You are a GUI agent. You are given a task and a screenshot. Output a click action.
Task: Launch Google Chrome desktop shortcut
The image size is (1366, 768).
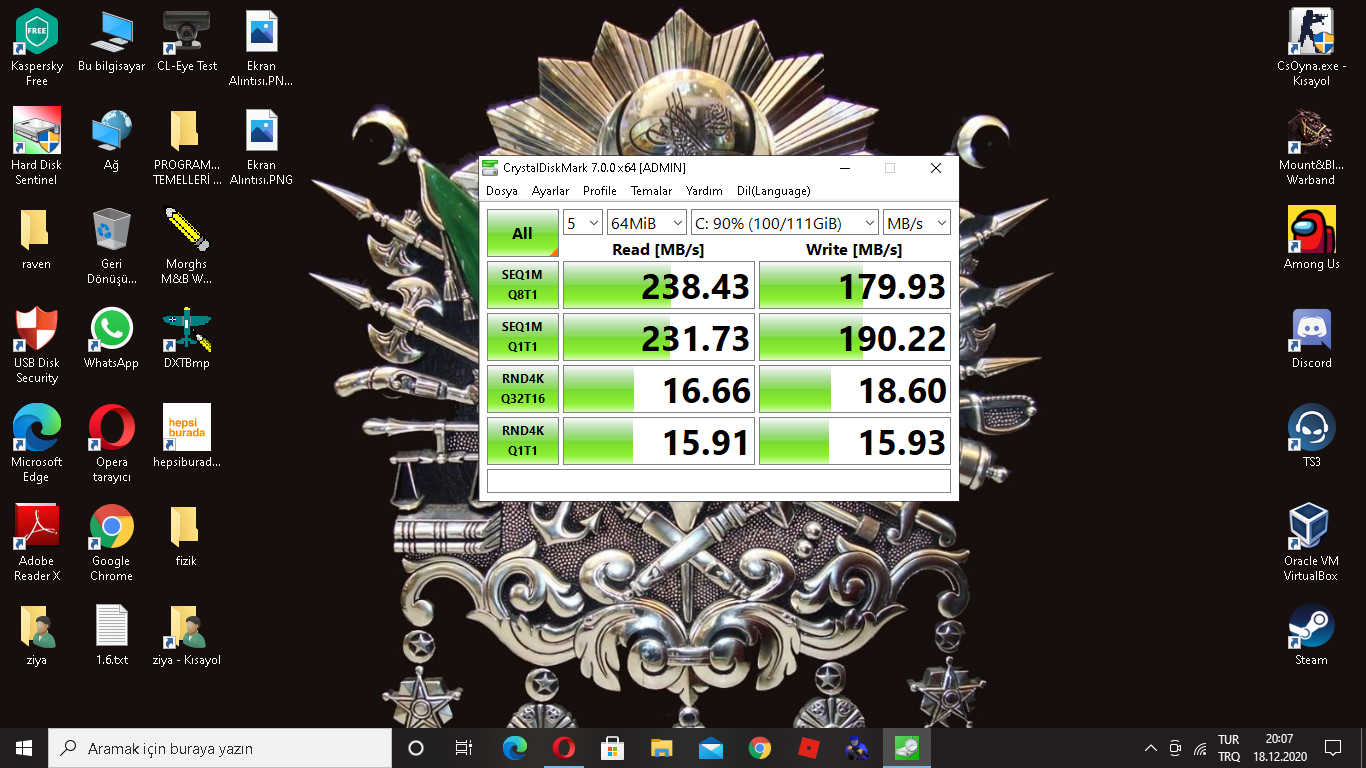coord(111,543)
